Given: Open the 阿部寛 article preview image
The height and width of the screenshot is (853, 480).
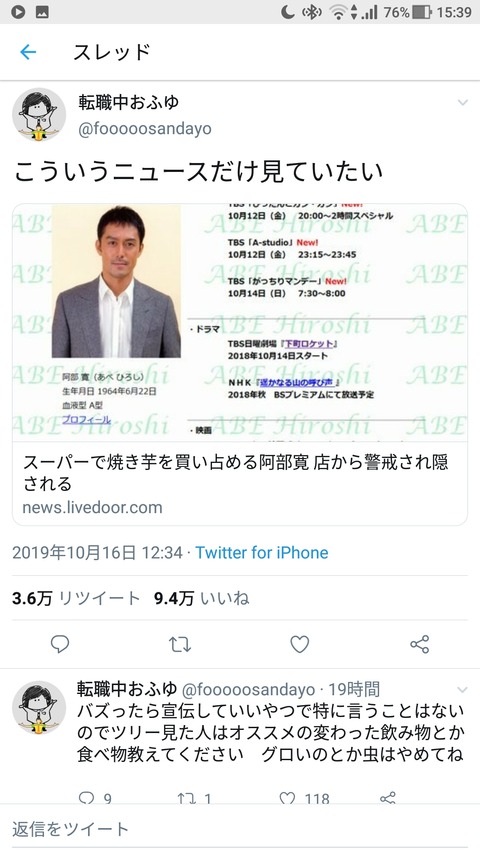Looking at the screenshot, I should pos(240,322).
